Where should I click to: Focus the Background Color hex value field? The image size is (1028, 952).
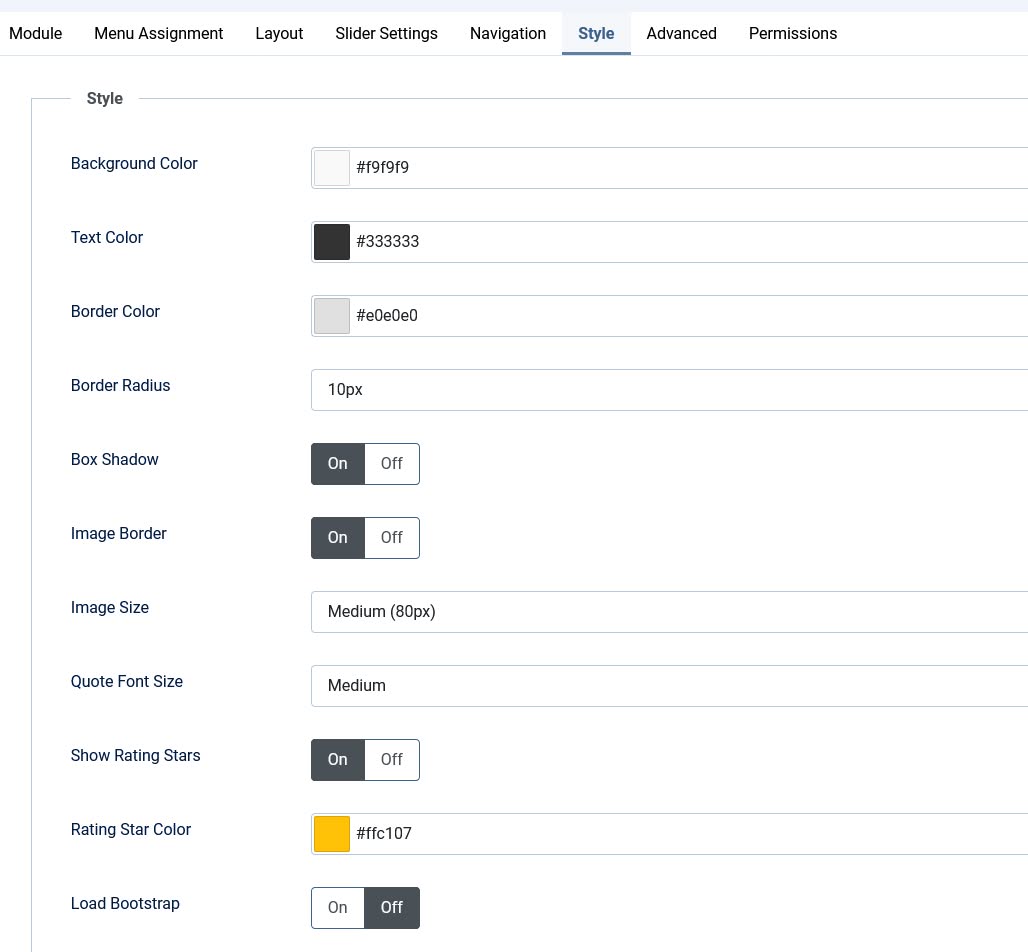click(688, 168)
